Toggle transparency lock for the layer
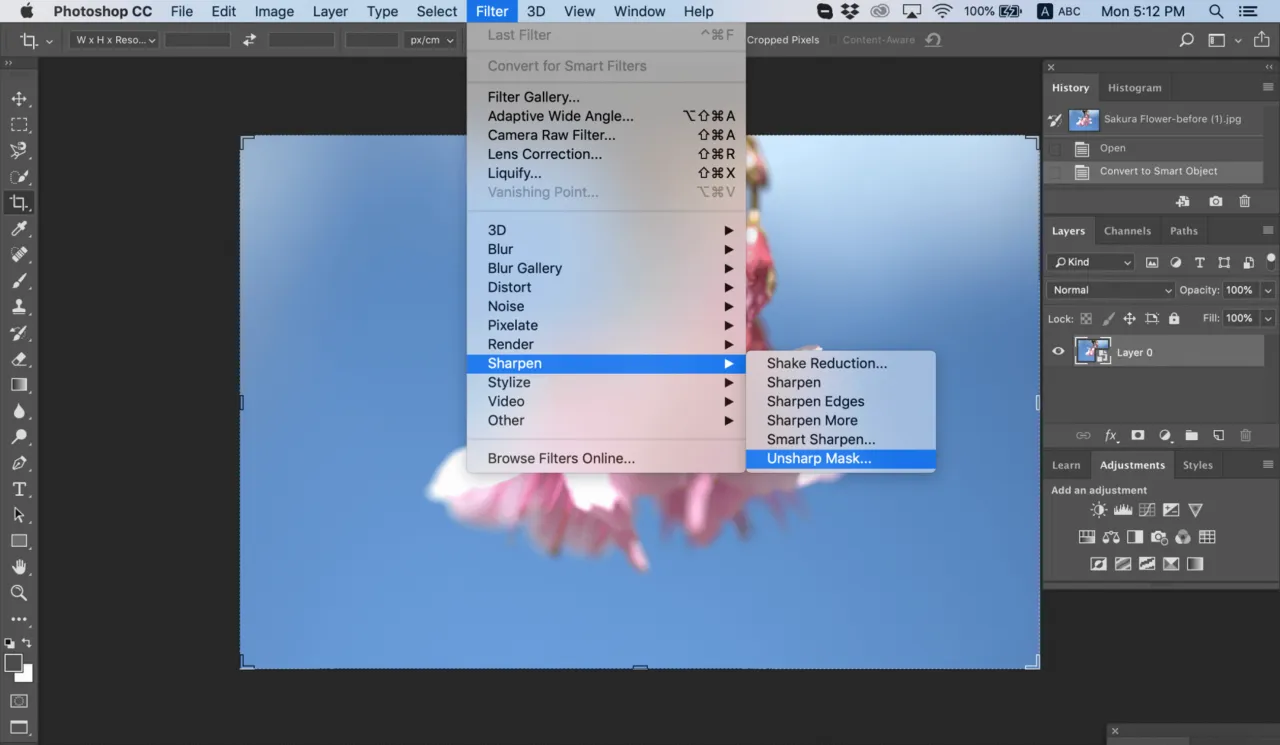The width and height of the screenshot is (1280, 745). [x=1087, y=318]
